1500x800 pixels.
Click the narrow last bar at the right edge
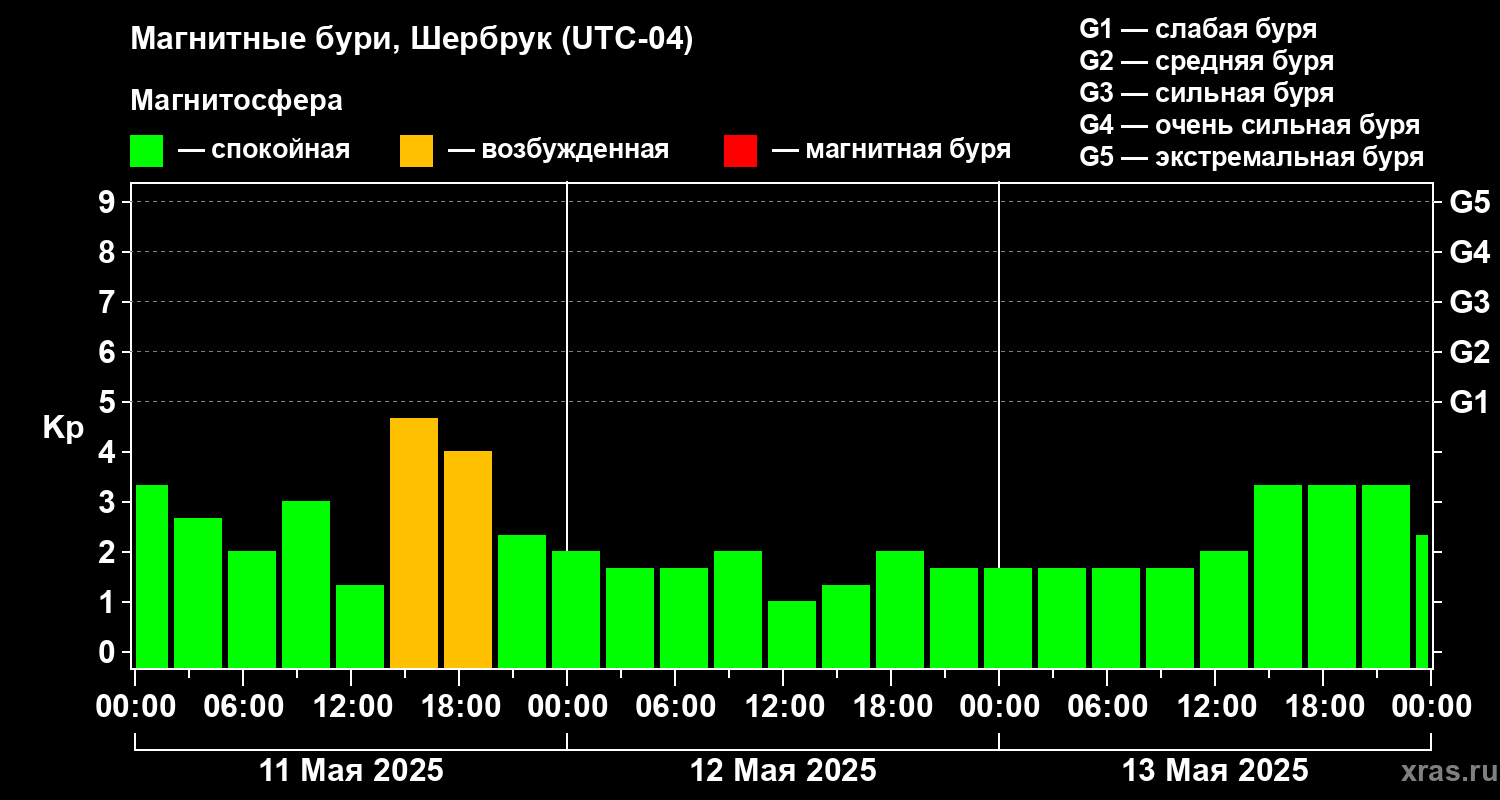pyautogui.click(x=1422, y=601)
